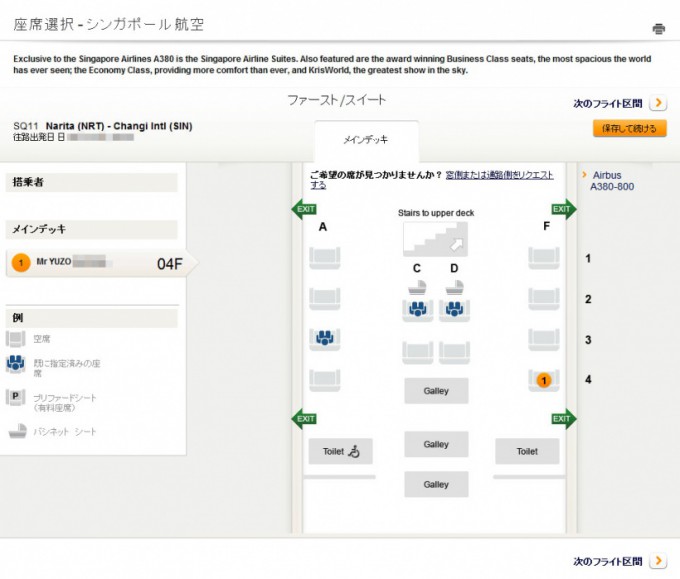Click occupied seat 2D
The height and width of the screenshot is (579, 680).
coord(454,310)
